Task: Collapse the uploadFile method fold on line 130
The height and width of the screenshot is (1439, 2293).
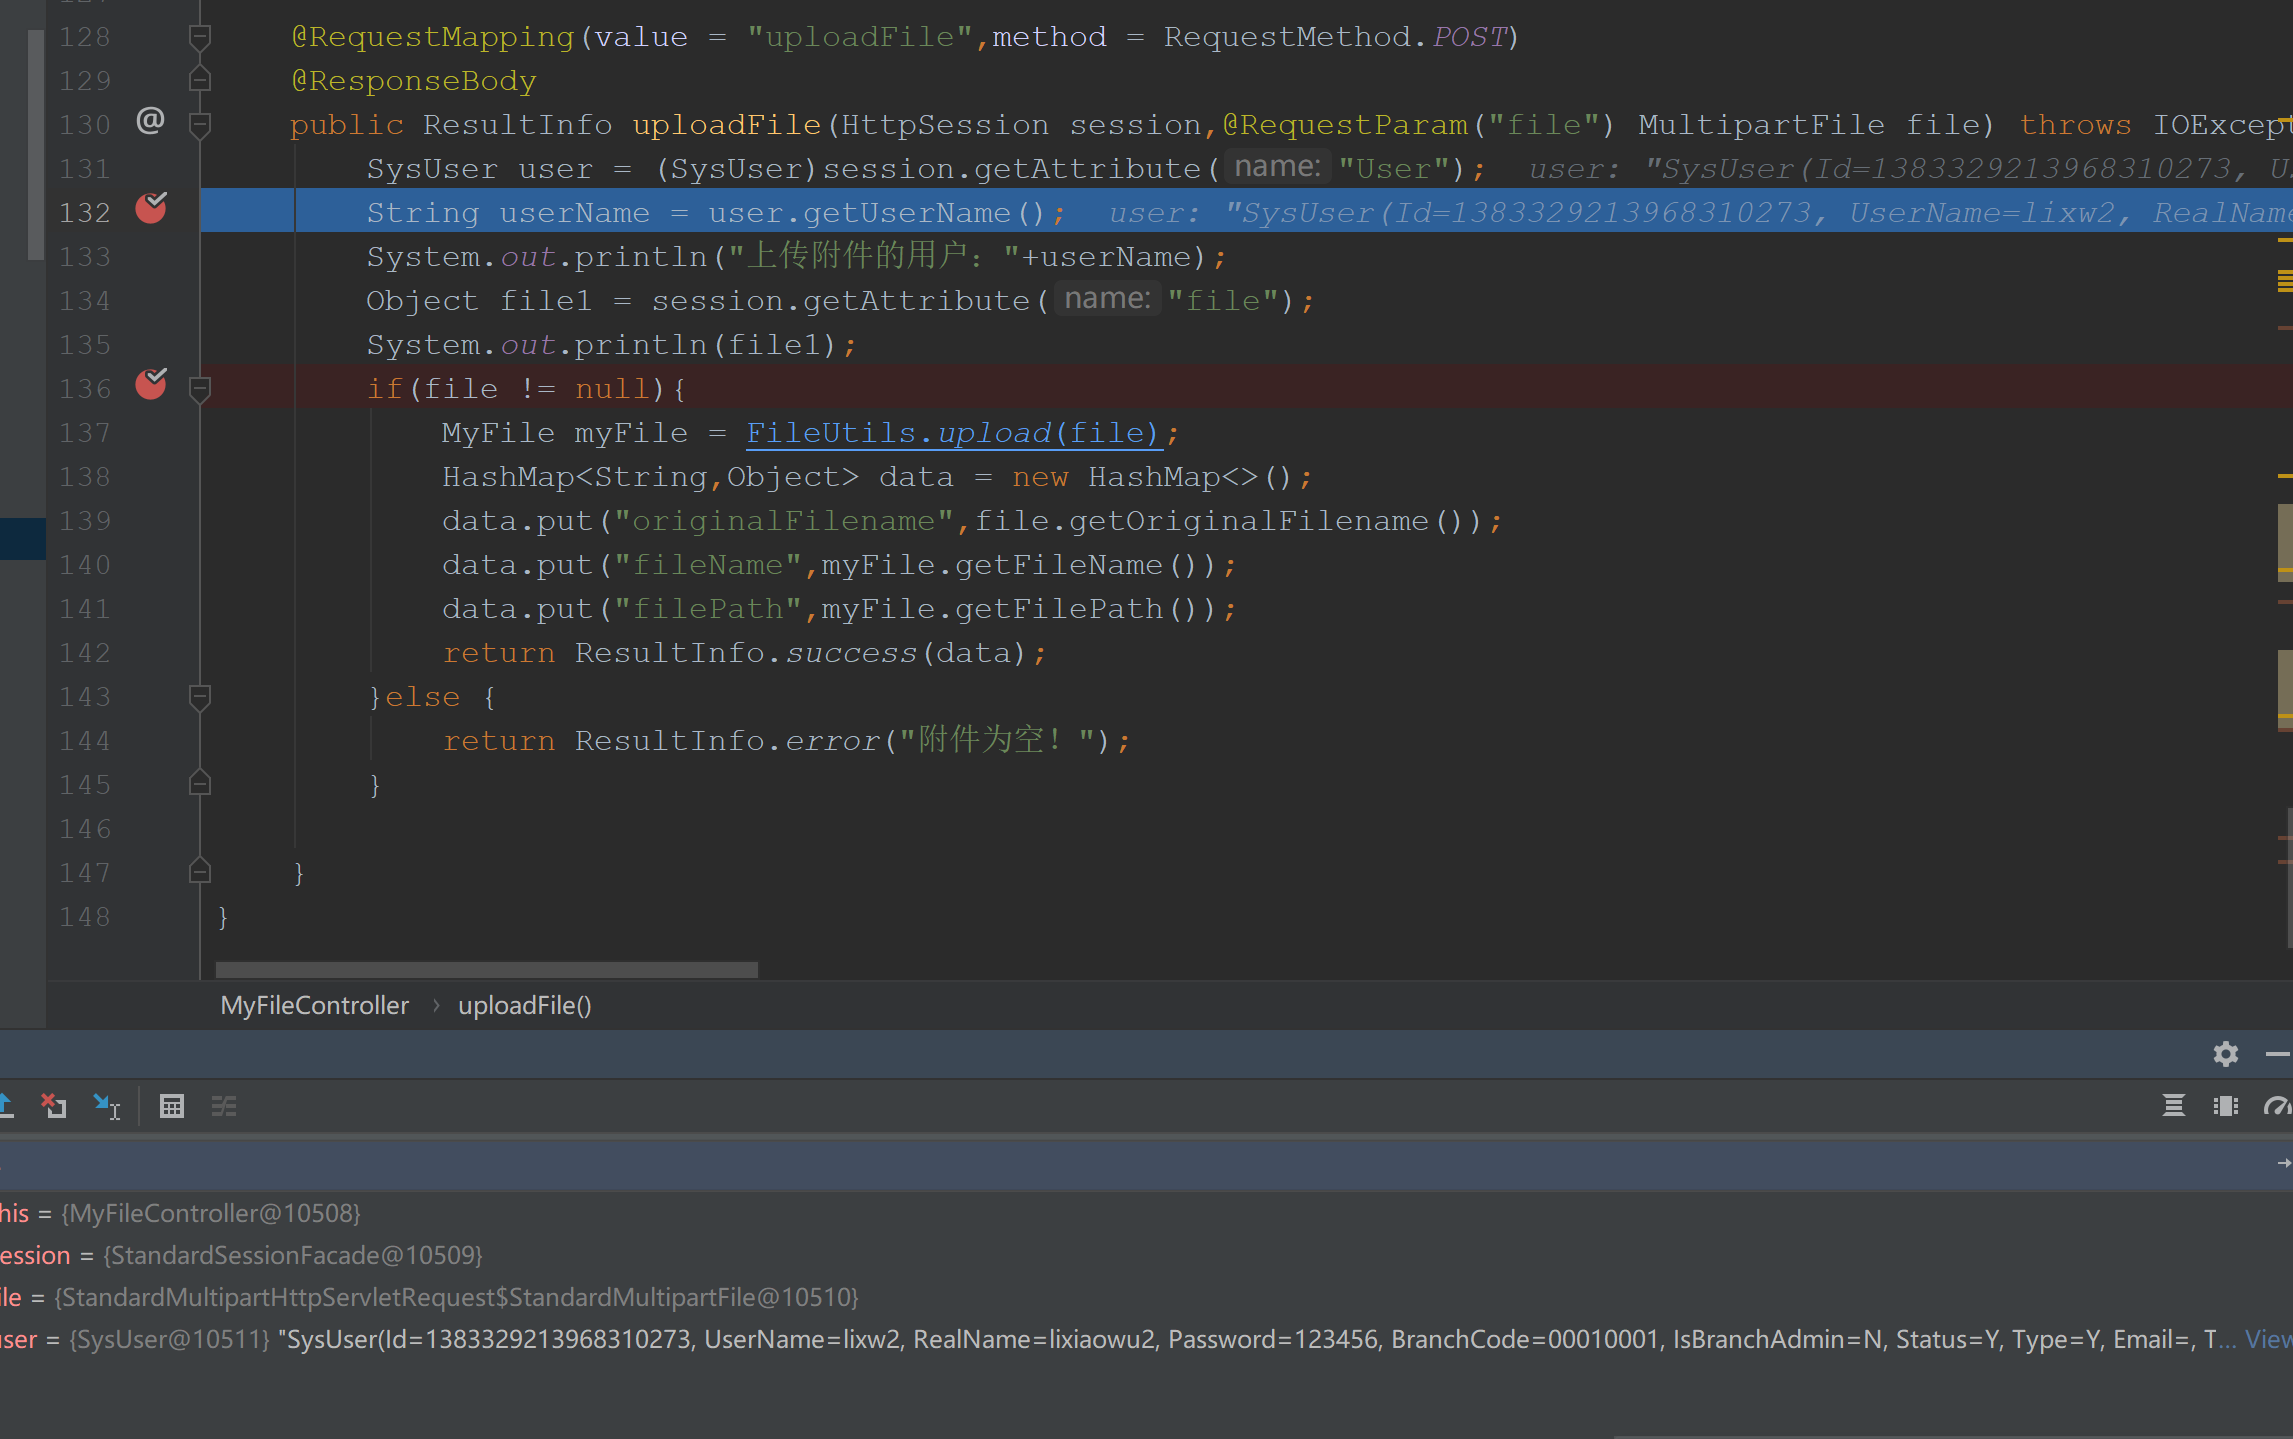Action: (x=200, y=125)
